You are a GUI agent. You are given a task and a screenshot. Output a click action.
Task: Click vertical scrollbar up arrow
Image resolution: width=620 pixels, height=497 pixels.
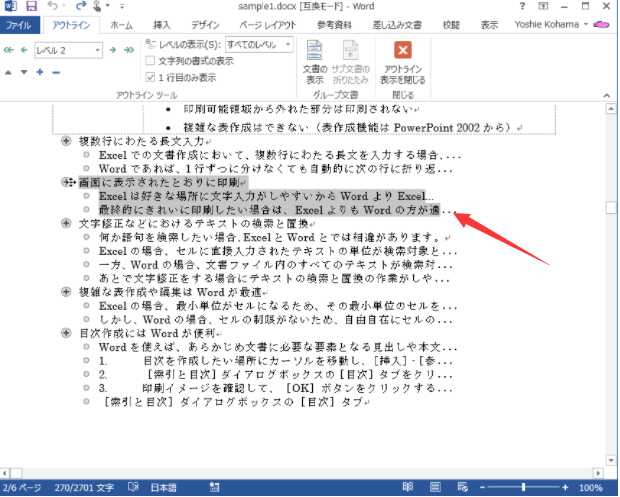pos(611,108)
